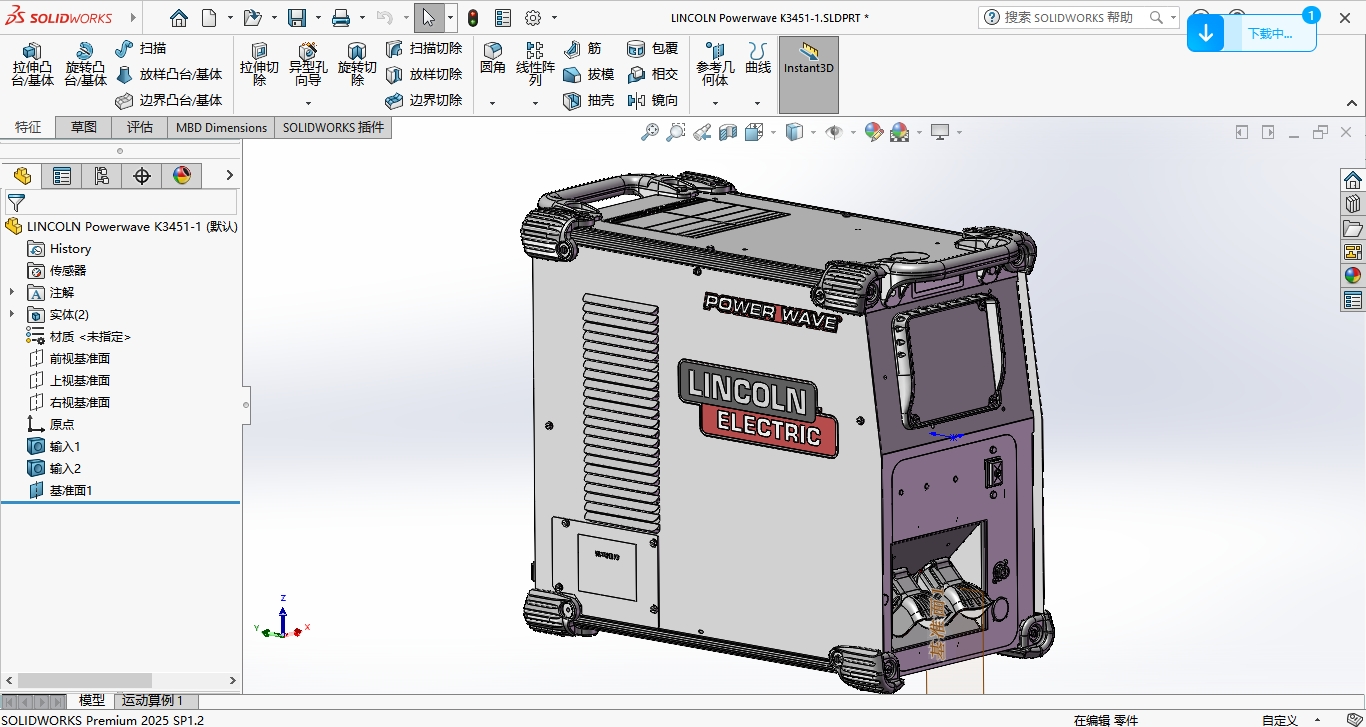Open the DisplayManager color ball tab
Viewport: 1366px width, 727px height.
[182, 176]
